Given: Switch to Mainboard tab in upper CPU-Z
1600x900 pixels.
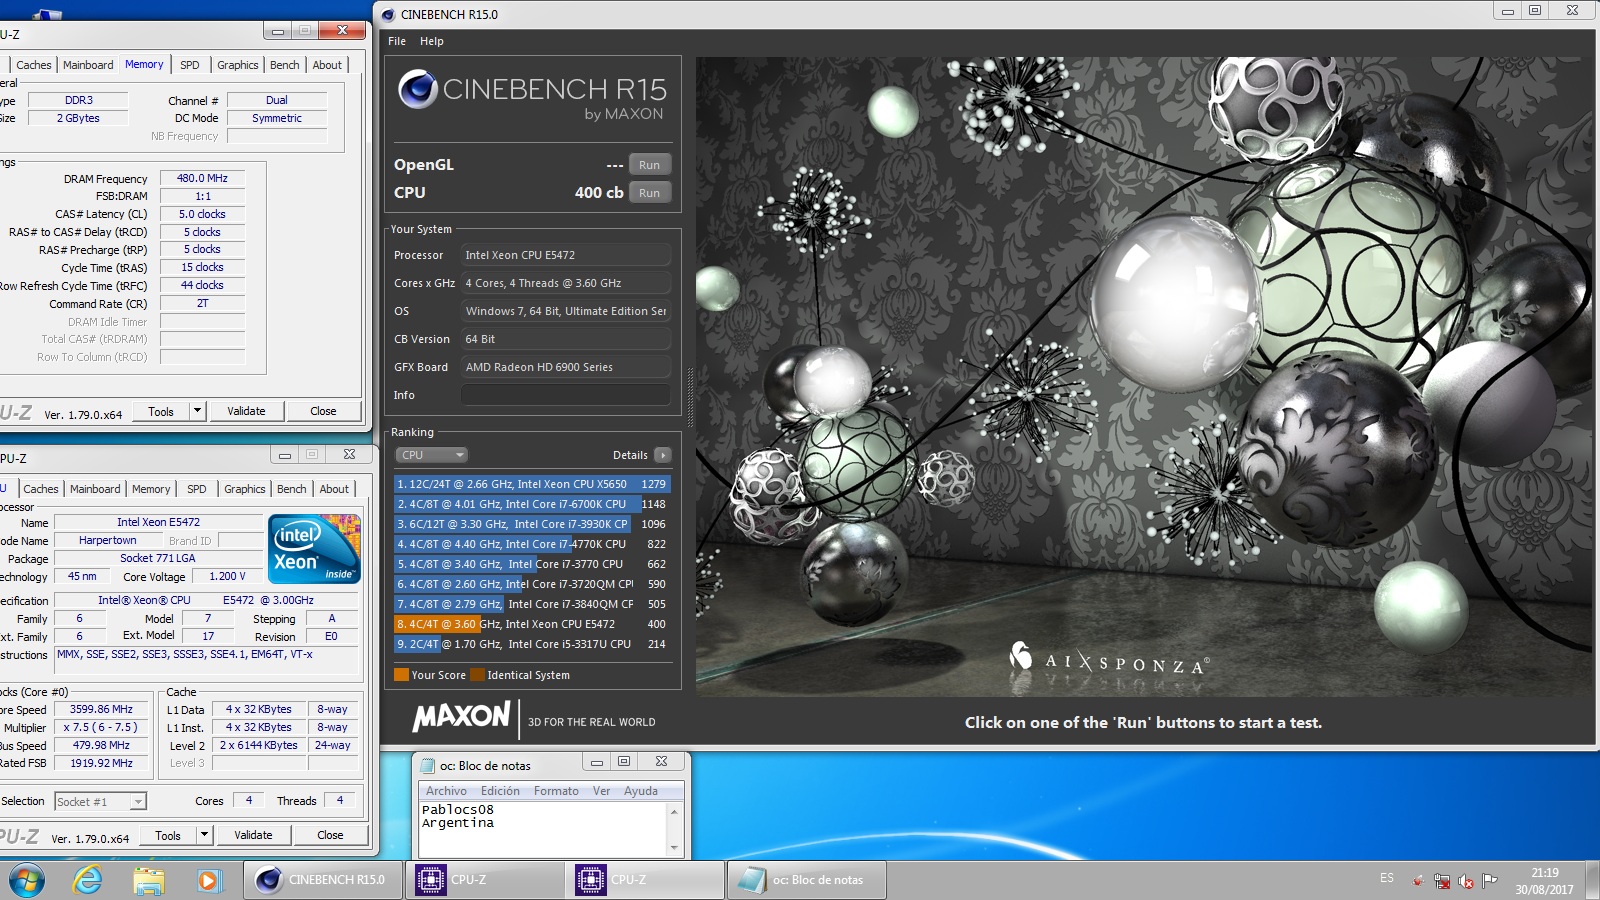Looking at the screenshot, I should [88, 65].
